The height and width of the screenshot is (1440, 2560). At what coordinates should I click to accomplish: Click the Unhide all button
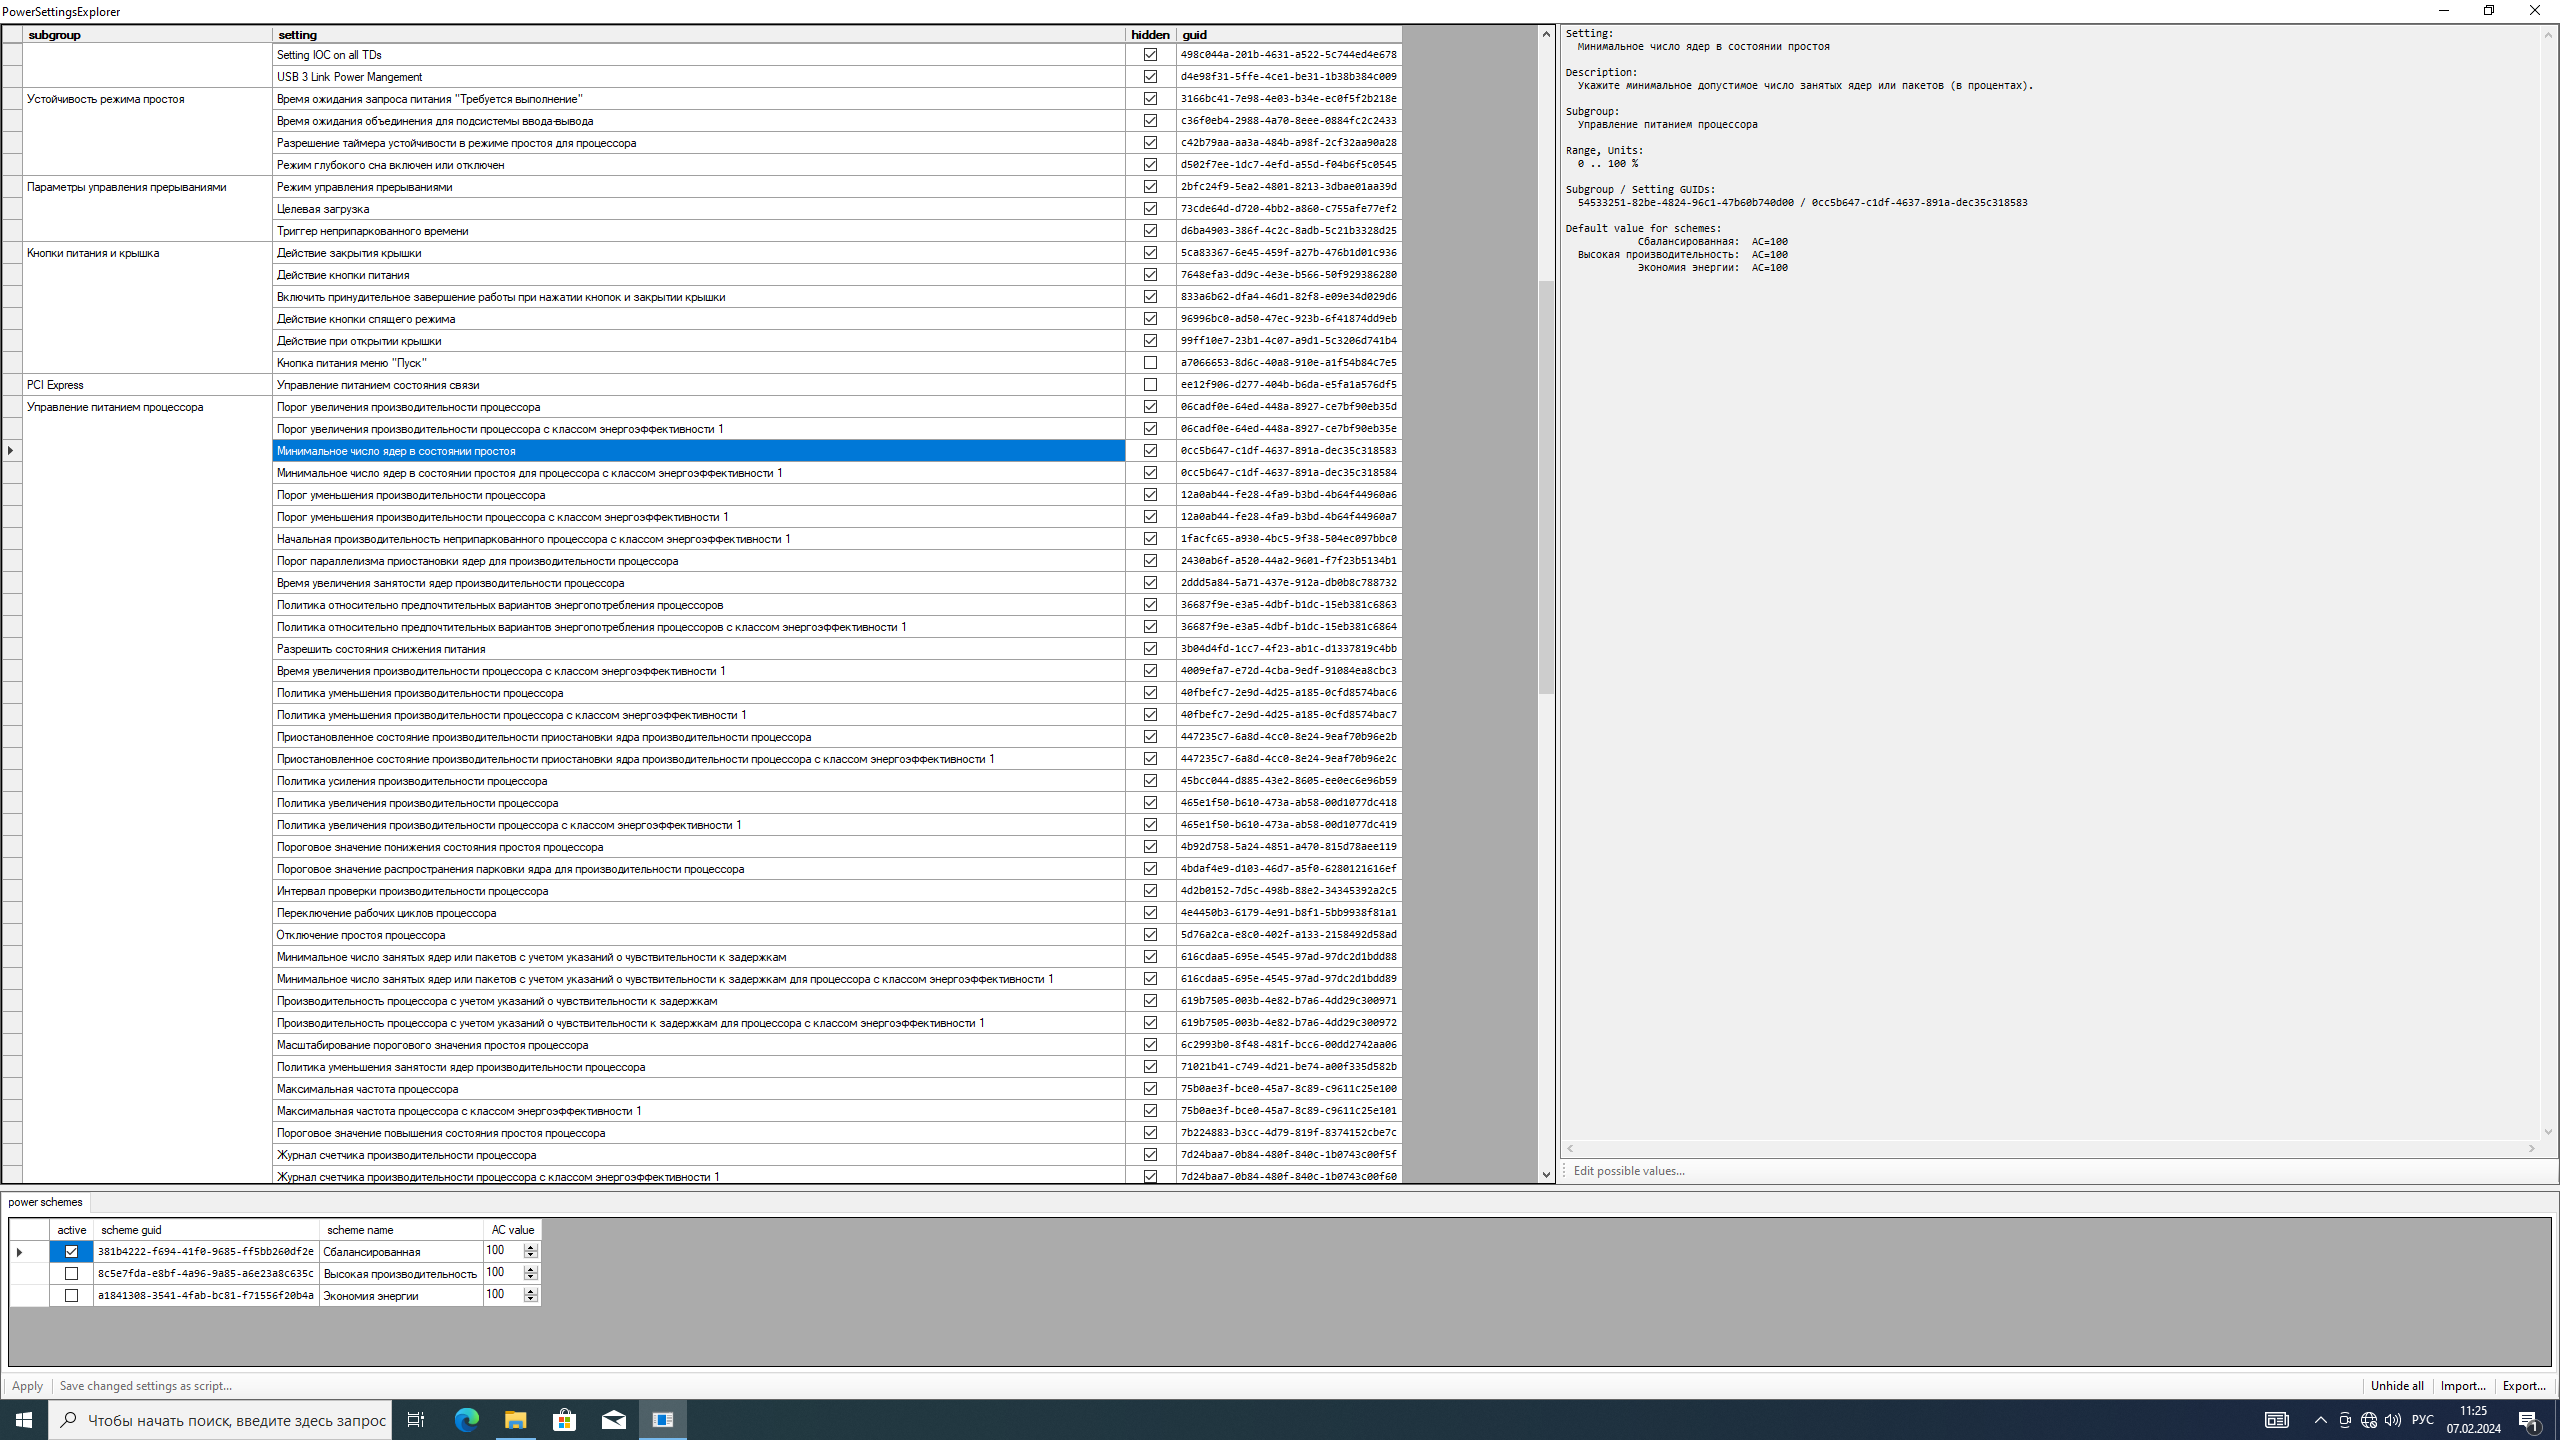coord(2396,1386)
